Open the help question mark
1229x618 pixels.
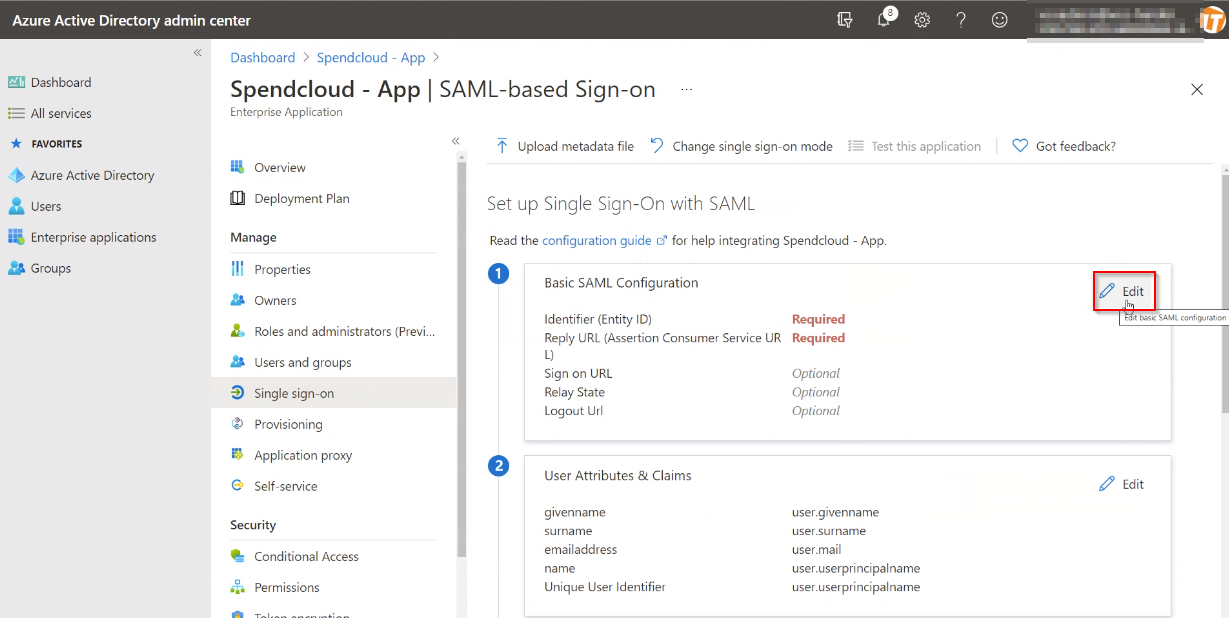961,20
